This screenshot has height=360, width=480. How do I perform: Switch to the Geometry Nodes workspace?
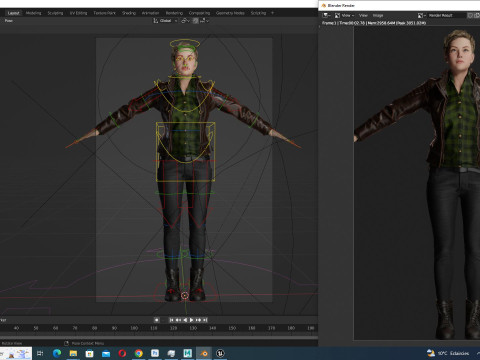(x=230, y=13)
